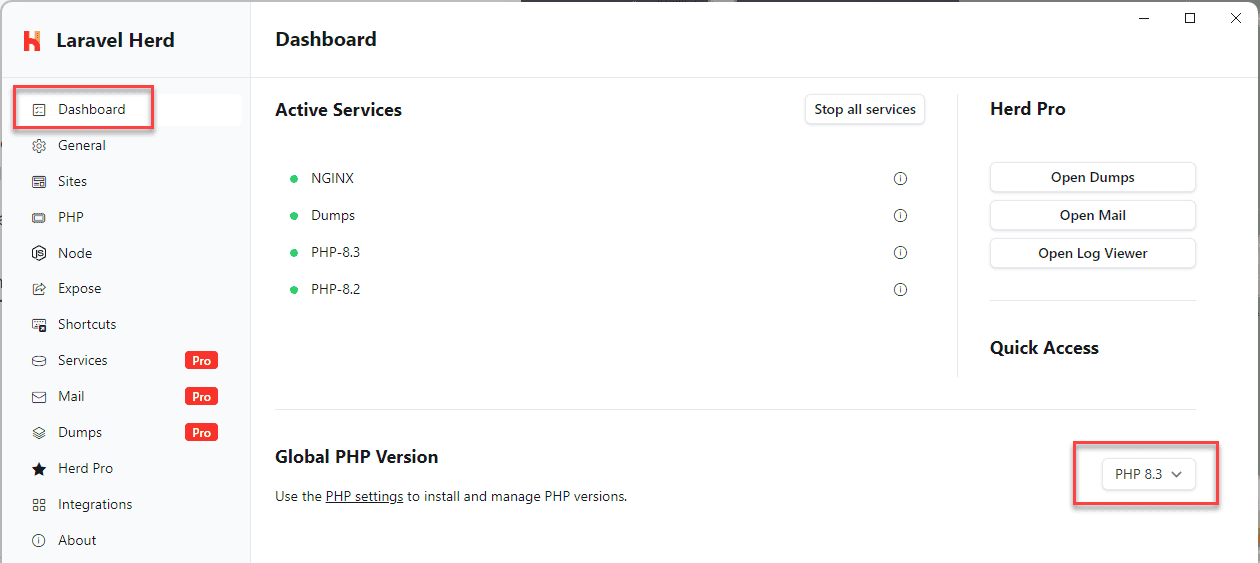This screenshot has width=1260, height=563.
Task: Open info icon for NGINX service
Action: coord(900,179)
